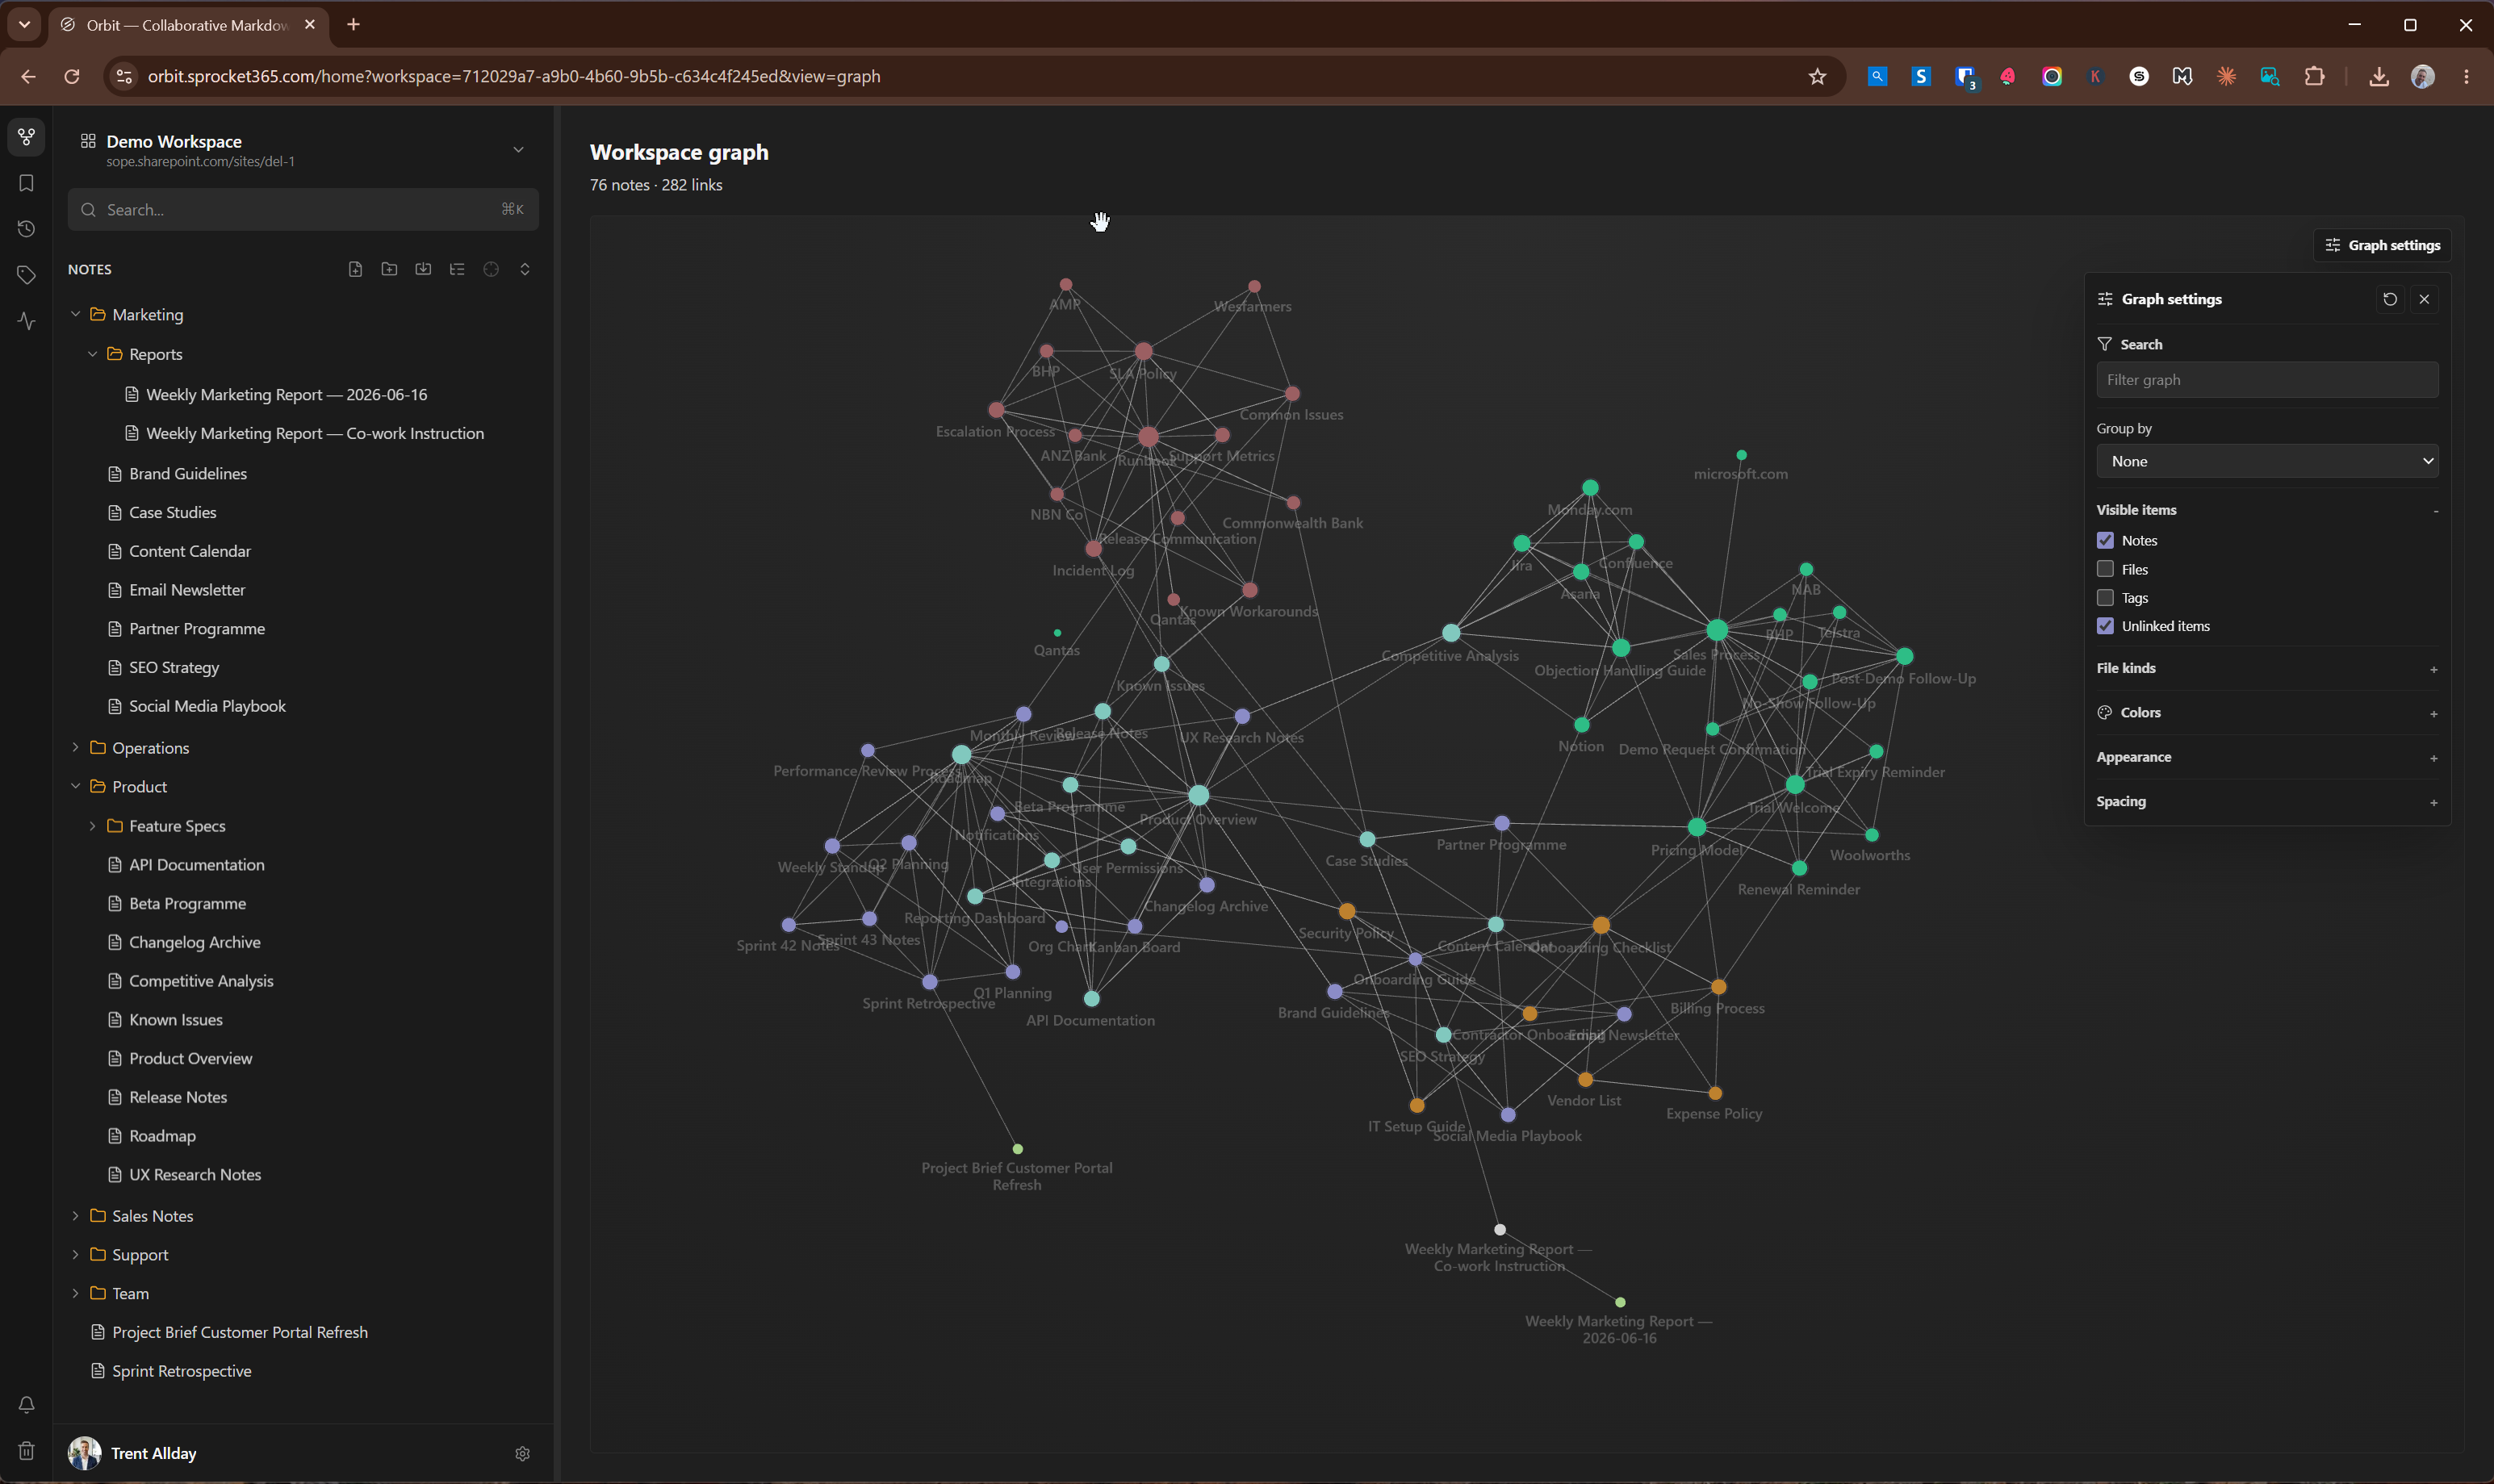This screenshot has width=2494, height=1484.
Task: Reset graph settings with the circular arrow icon
Action: coord(2390,299)
